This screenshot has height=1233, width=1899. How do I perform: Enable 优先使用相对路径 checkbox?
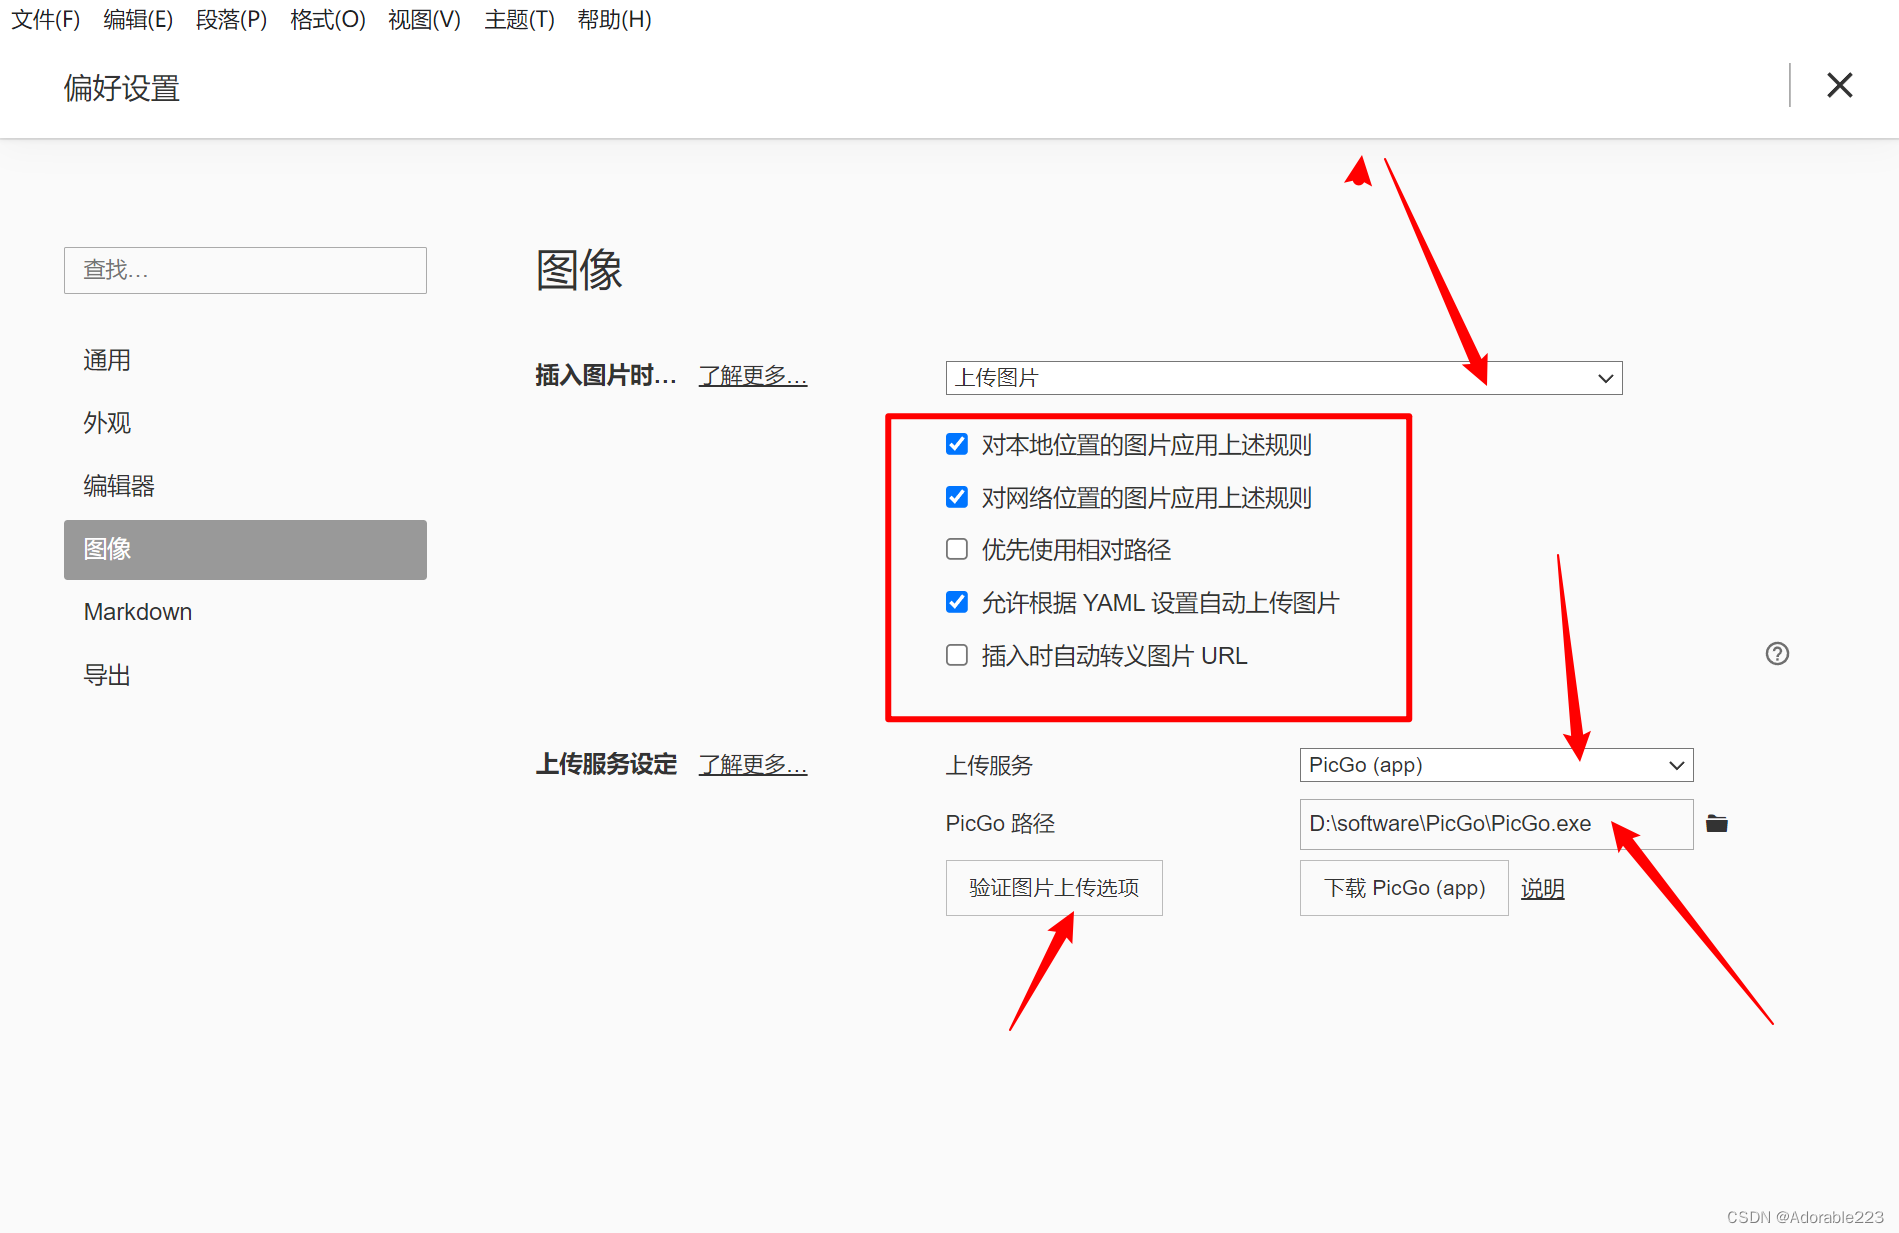point(957,549)
